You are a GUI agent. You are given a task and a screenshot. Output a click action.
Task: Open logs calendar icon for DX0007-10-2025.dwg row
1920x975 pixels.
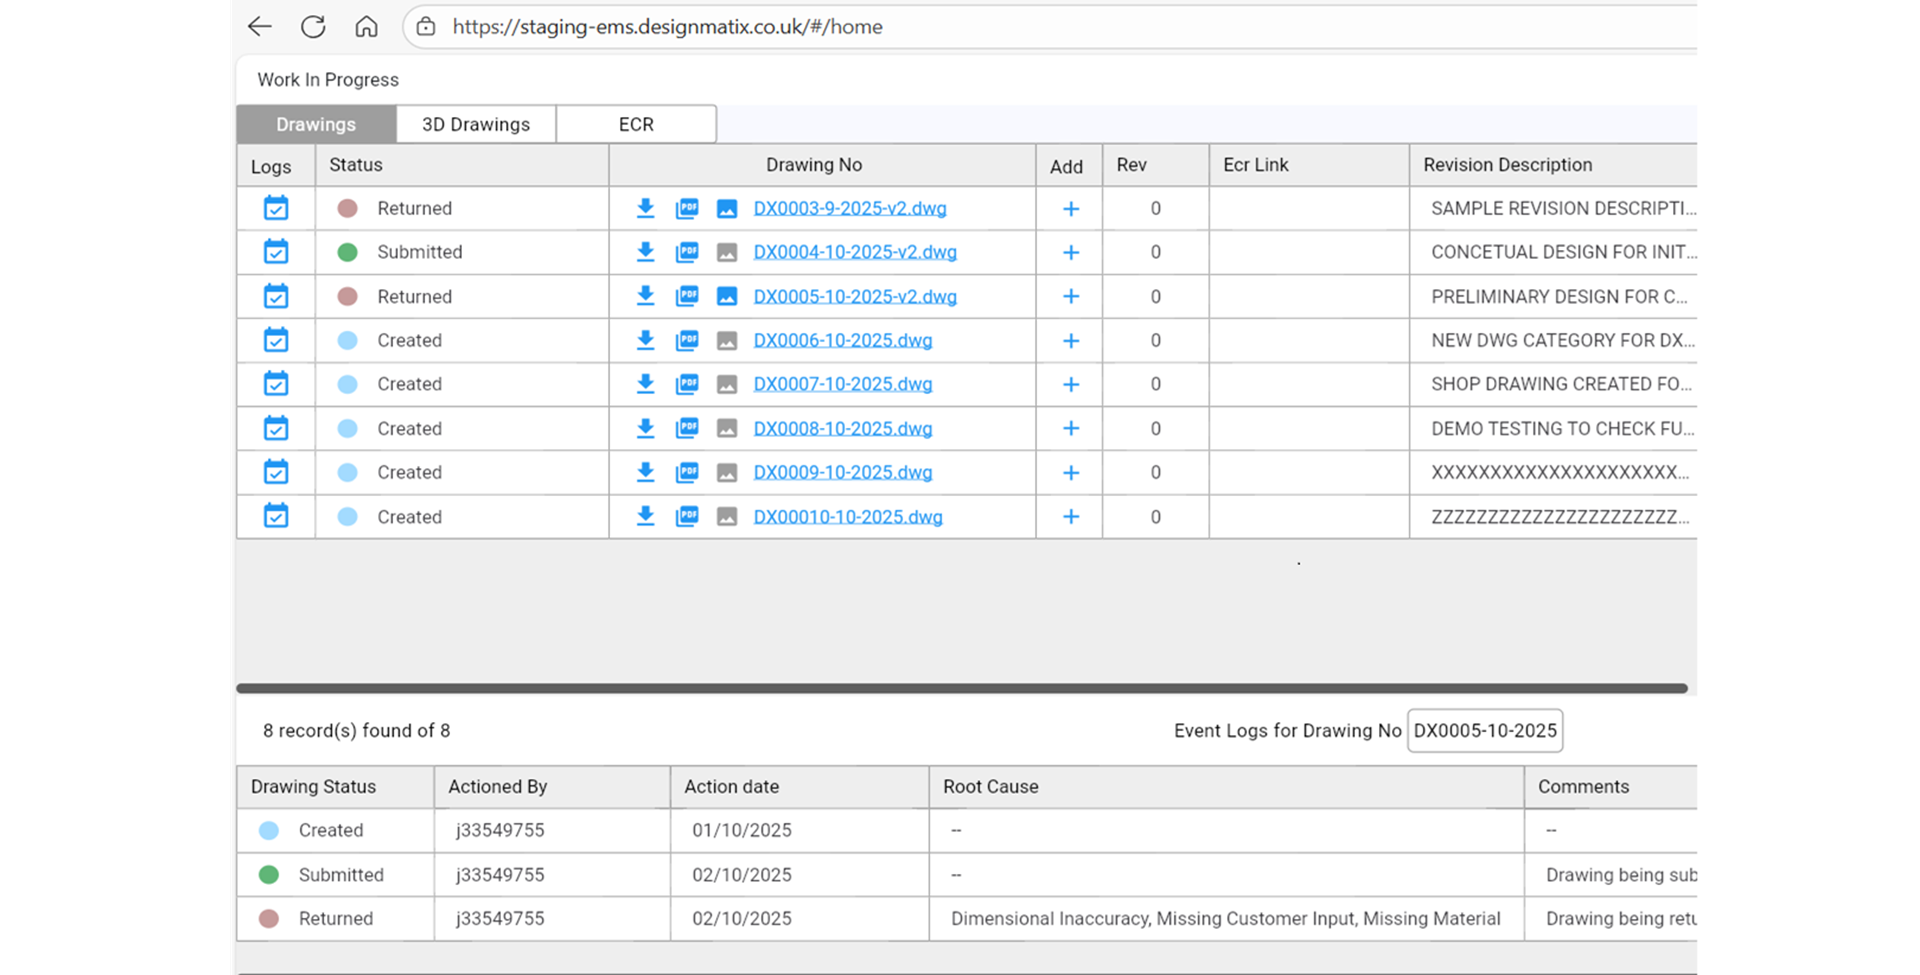coord(276,384)
